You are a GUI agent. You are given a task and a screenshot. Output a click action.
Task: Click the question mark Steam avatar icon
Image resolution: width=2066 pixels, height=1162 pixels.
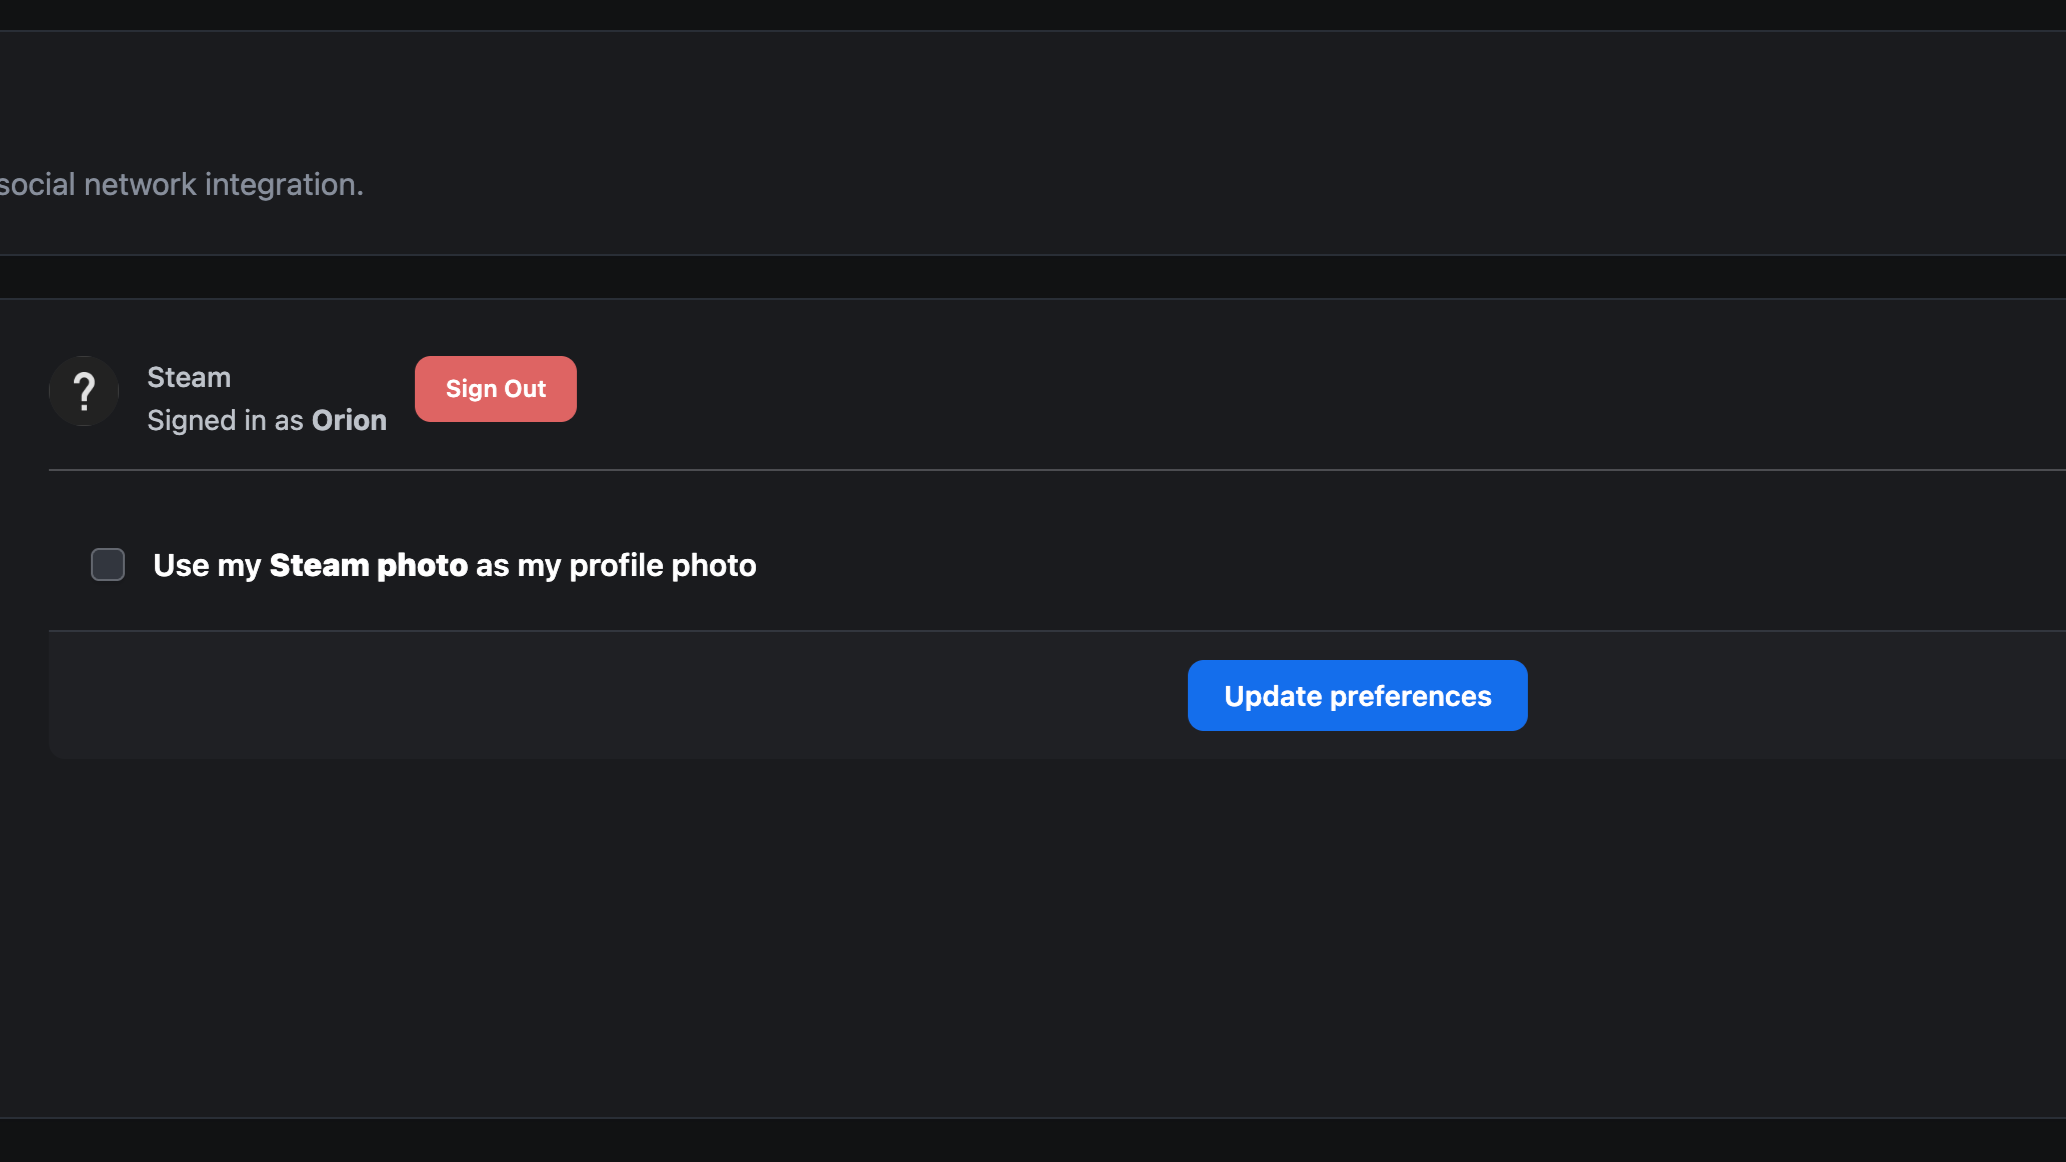84,391
